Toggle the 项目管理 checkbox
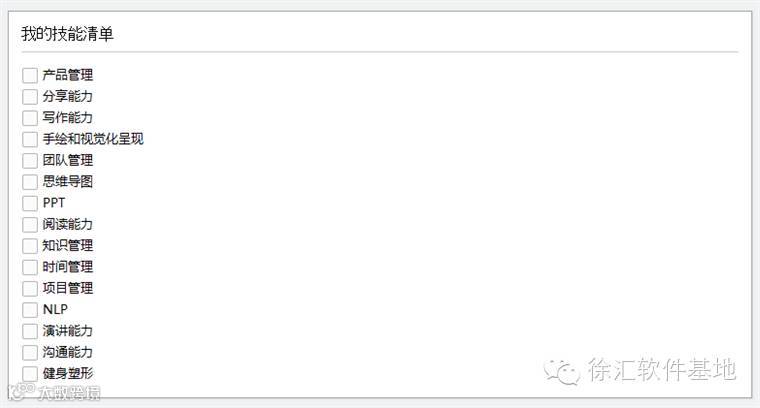This screenshot has width=760, height=408. (29, 288)
